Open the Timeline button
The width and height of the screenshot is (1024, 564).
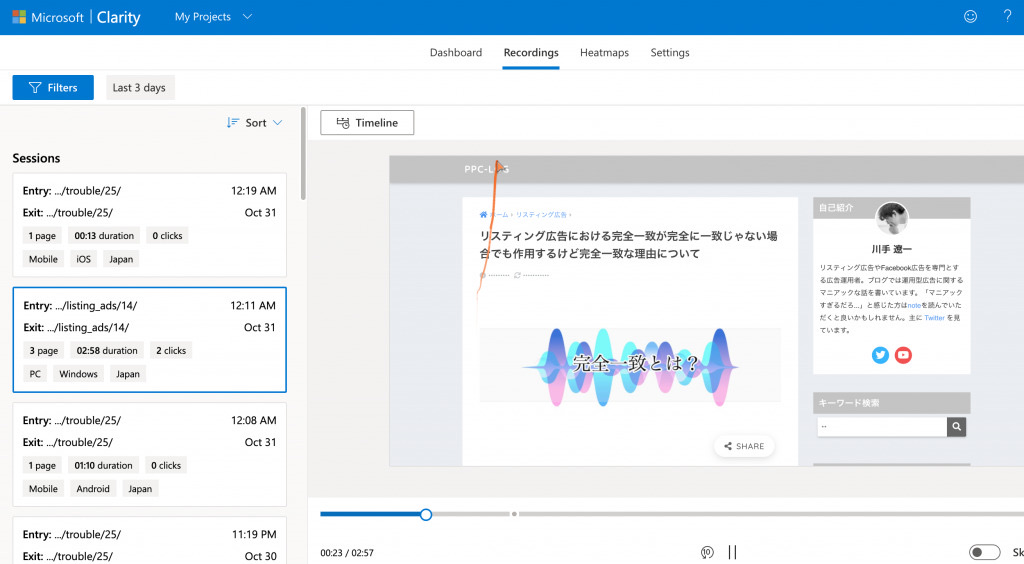coord(367,123)
